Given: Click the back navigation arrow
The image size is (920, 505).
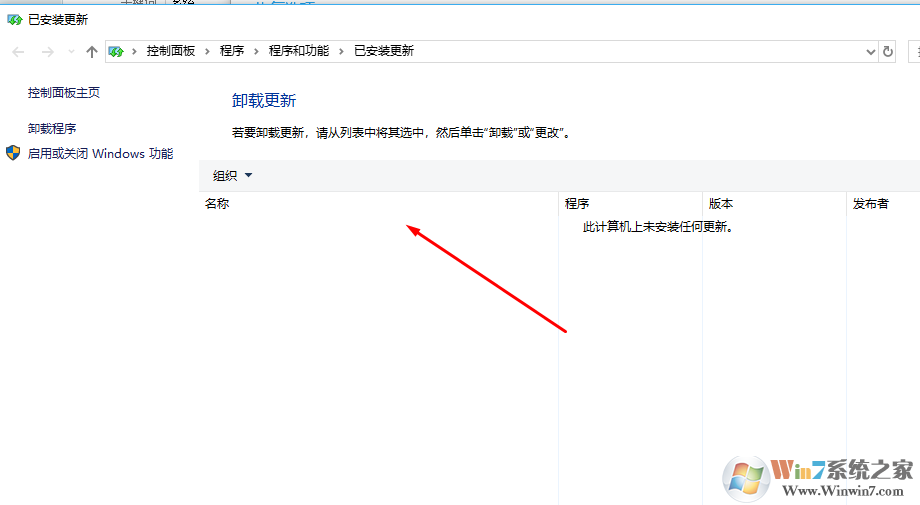Looking at the screenshot, I should pyautogui.click(x=18, y=52).
